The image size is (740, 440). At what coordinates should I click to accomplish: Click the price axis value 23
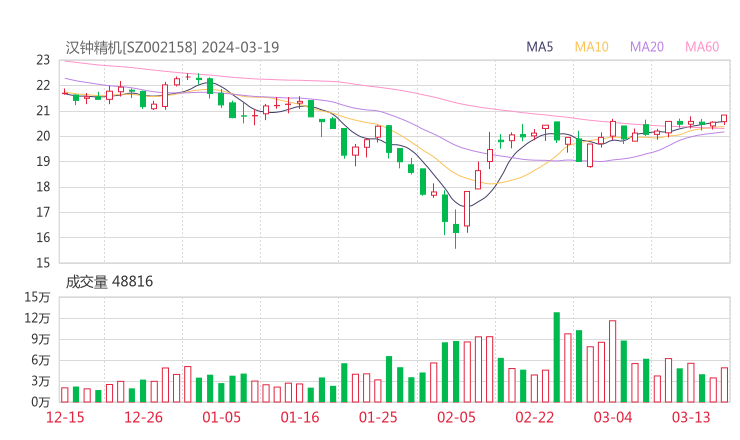coord(43,60)
